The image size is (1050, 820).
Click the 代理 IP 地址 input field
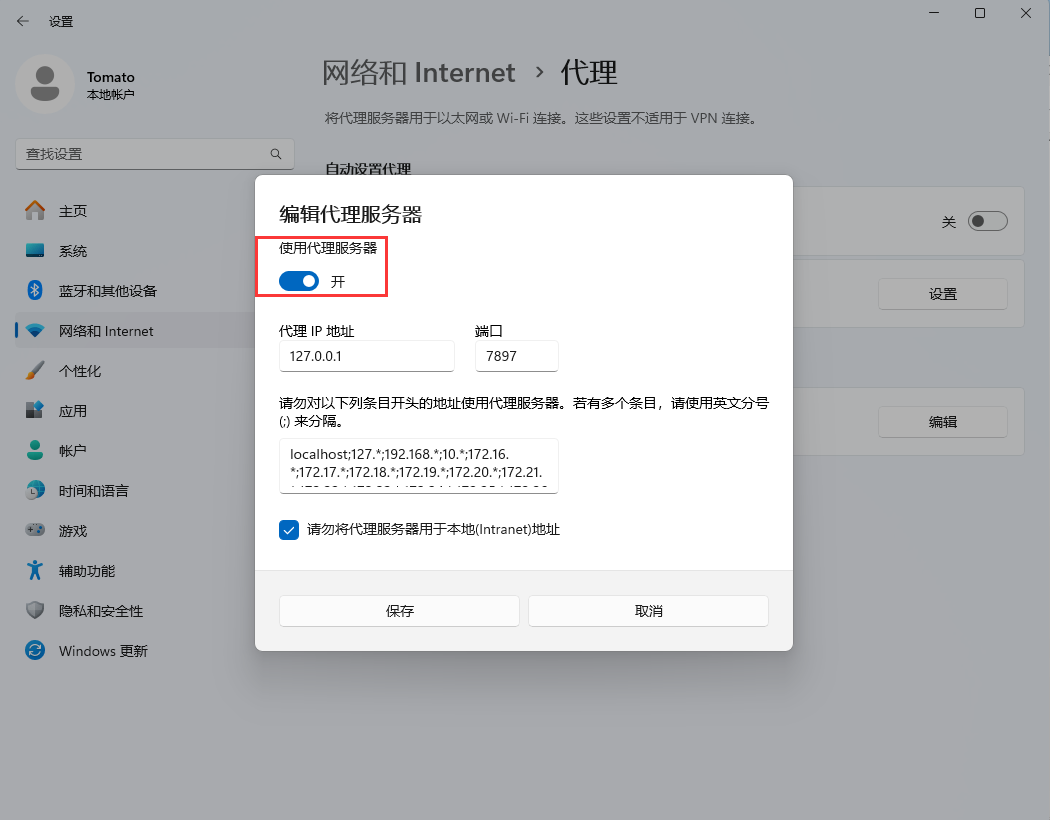coord(366,356)
